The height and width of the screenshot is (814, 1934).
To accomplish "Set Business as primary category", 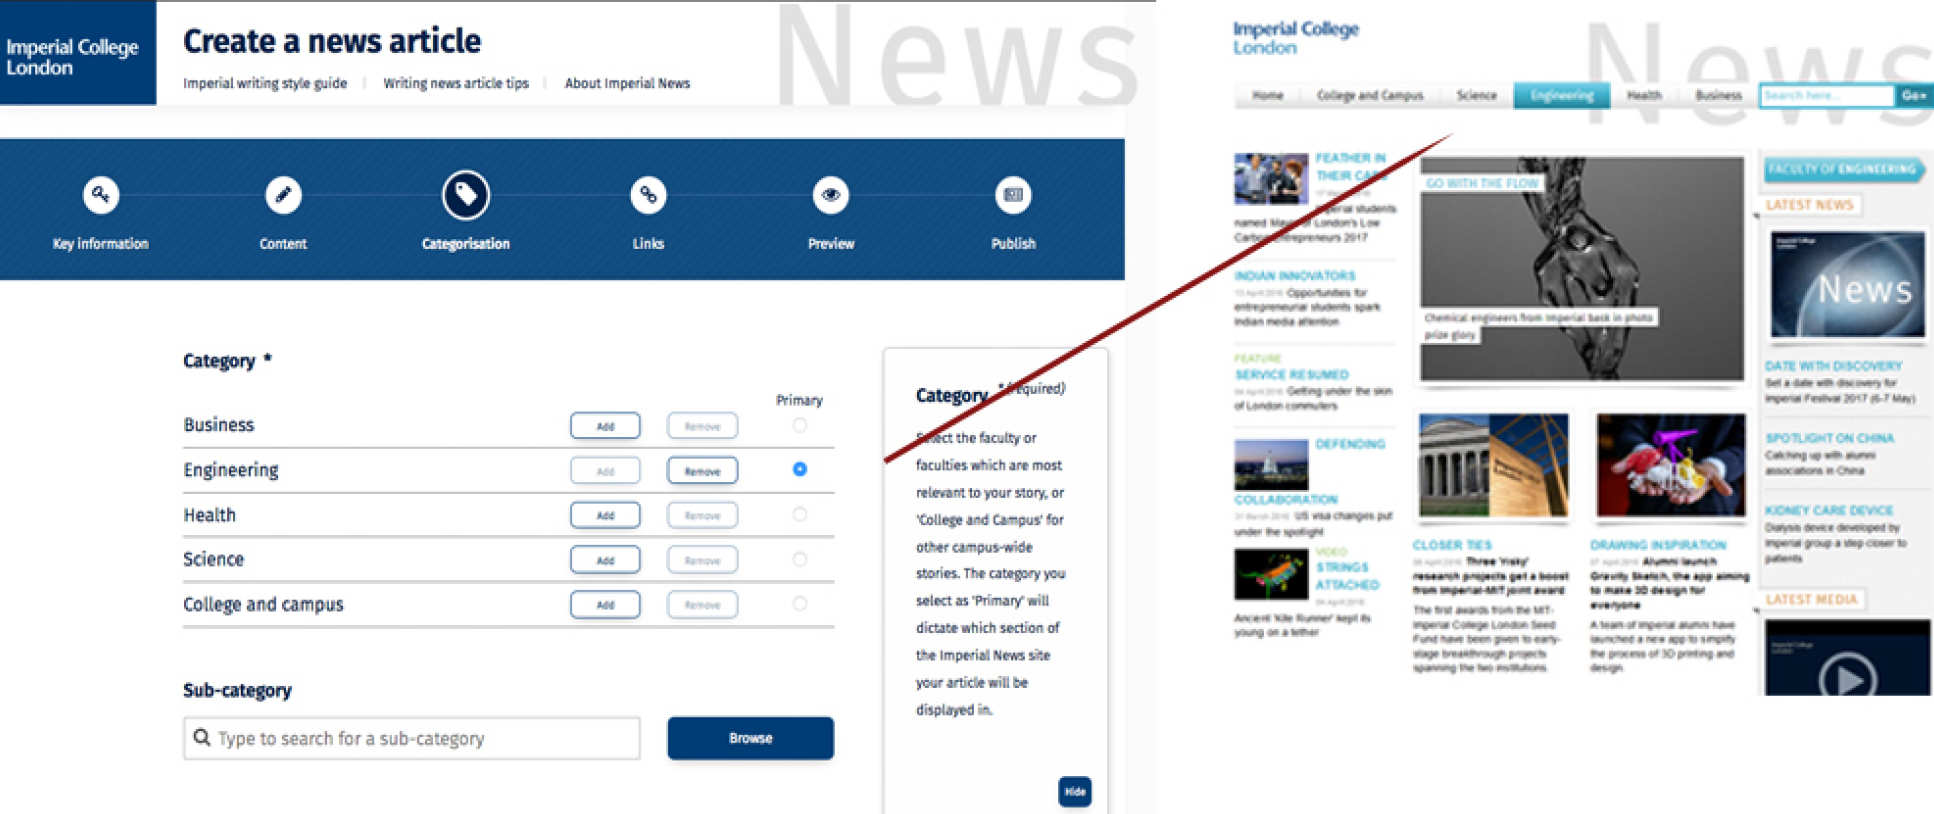I will 799,425.
